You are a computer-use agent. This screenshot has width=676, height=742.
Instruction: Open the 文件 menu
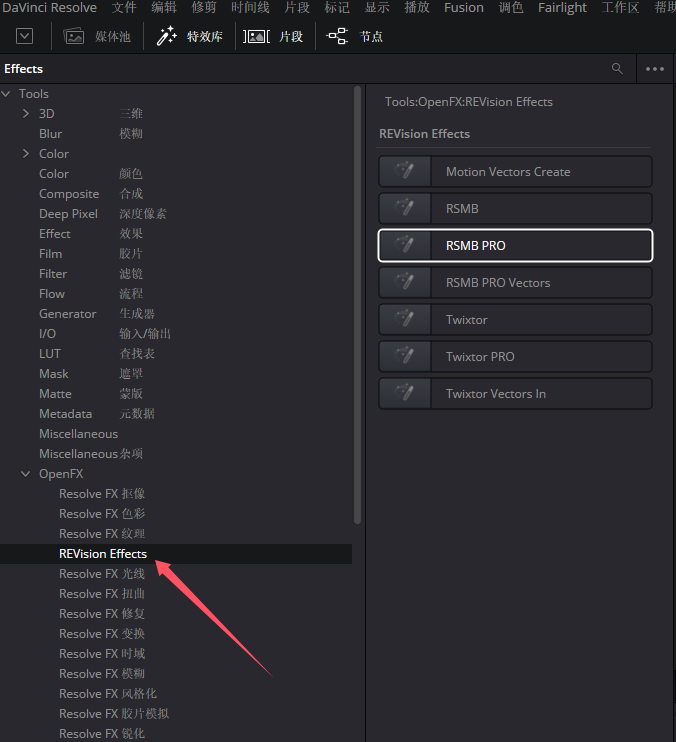point(124,8)
